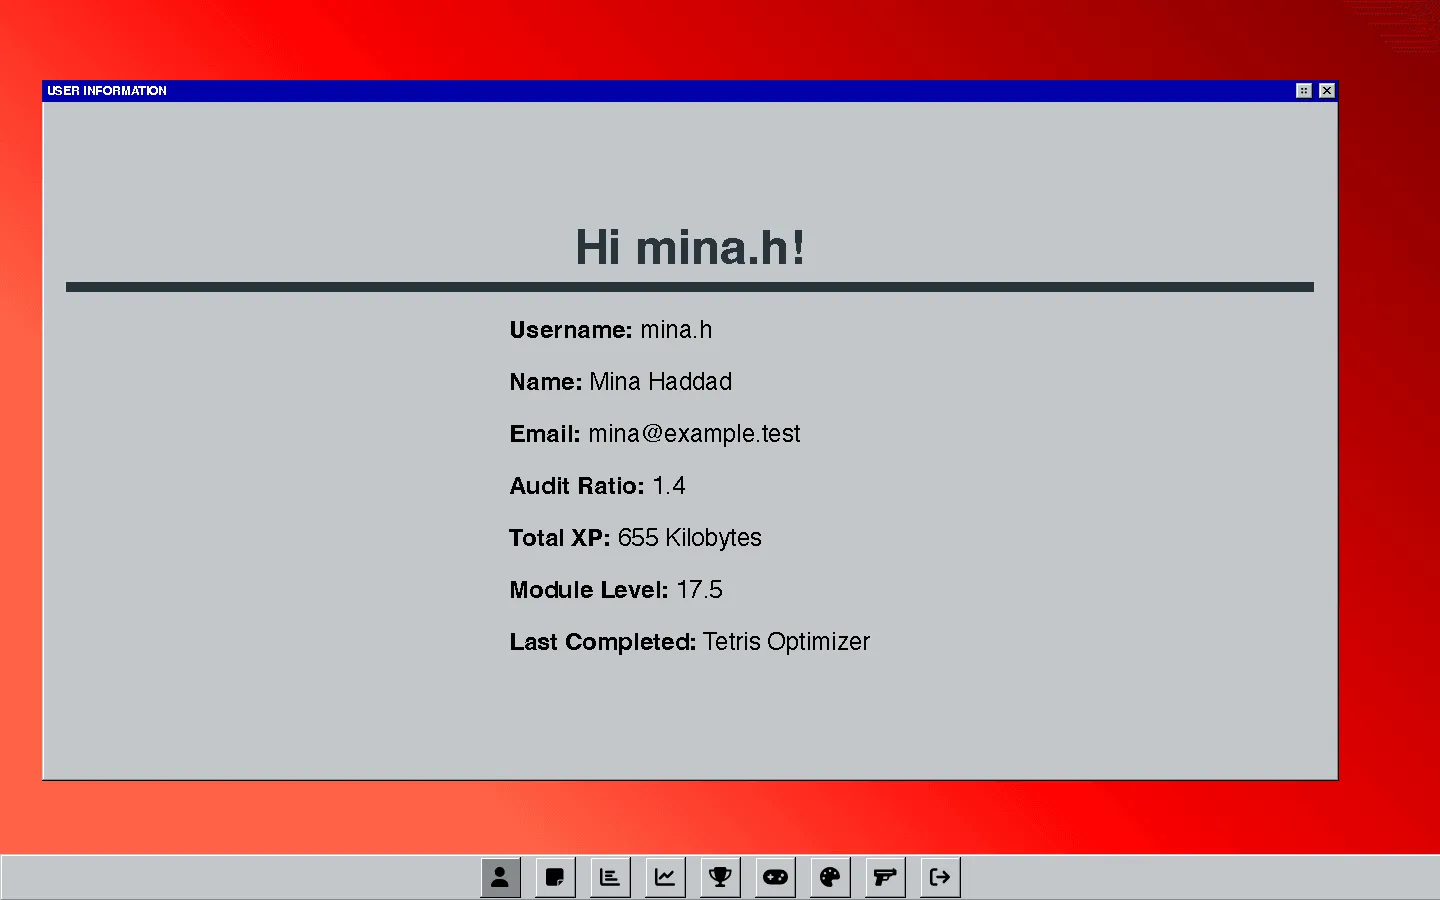Click the logout arrow taskbar icon
This screenshot has width=1440, height=900.
pyautogui.click(x=940, y=877)
